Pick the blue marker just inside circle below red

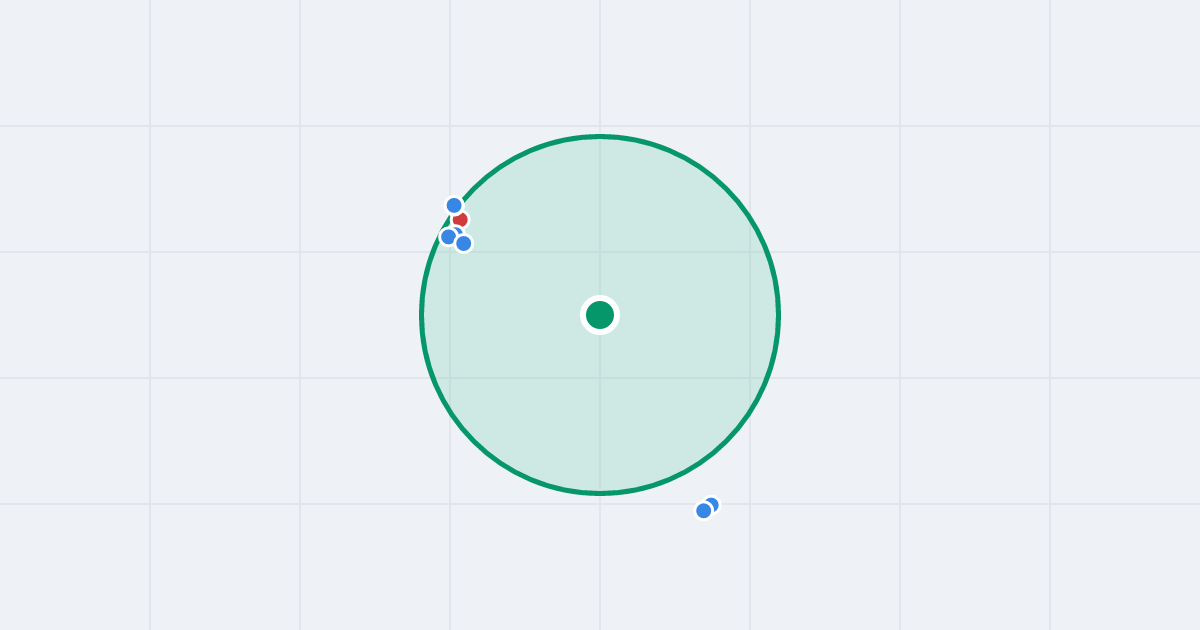click(x=463, y=243)
